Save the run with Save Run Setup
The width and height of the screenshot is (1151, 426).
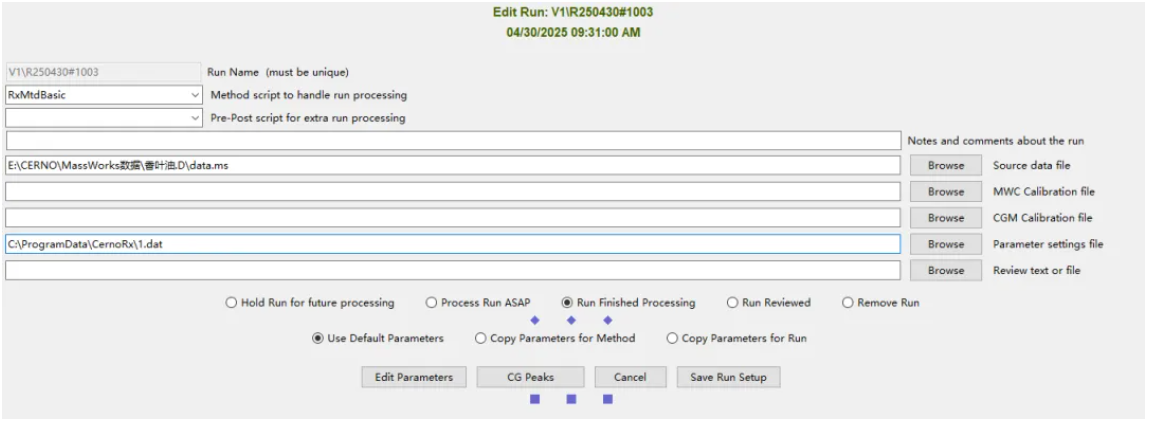coord(728,377)
